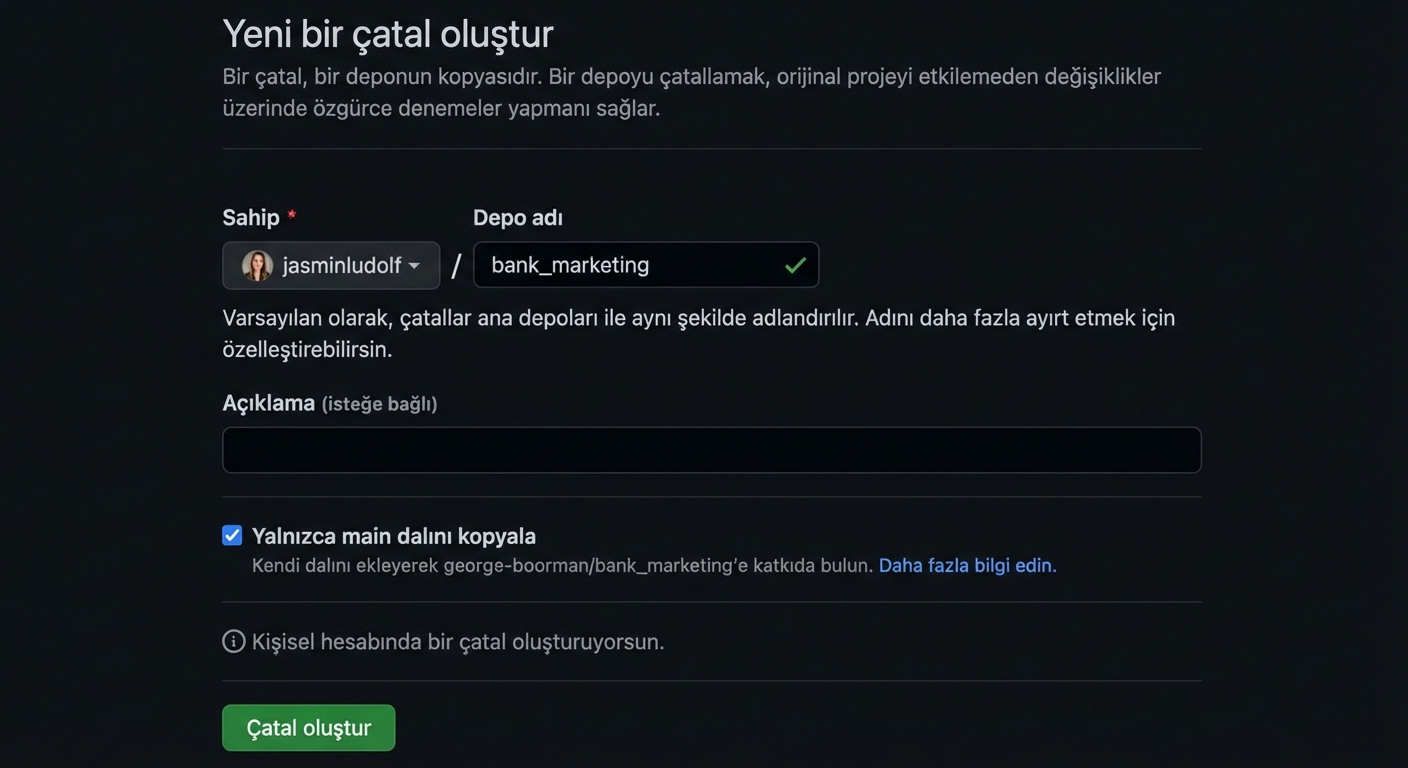The height and width of the screenshot is (768, 1408).
Task: Click the info icon beside the personal account notice
Action: pos(233,641)
